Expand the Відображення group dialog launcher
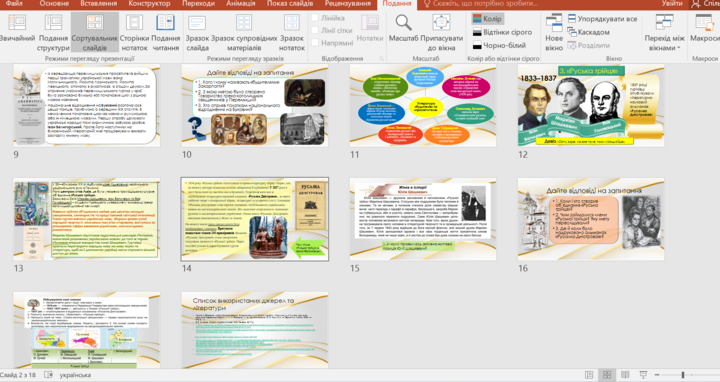Viewport: 720px width, 382px height. click(x=381, y=59)
